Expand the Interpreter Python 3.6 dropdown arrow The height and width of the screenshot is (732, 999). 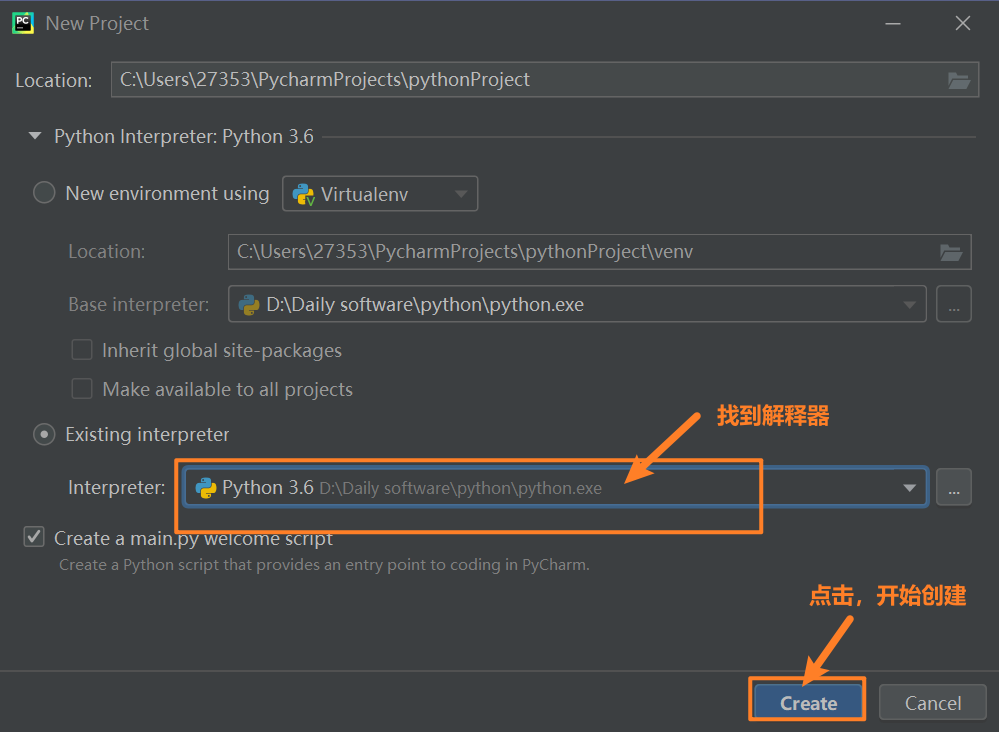pyautogui.click(x=909, y=488)
